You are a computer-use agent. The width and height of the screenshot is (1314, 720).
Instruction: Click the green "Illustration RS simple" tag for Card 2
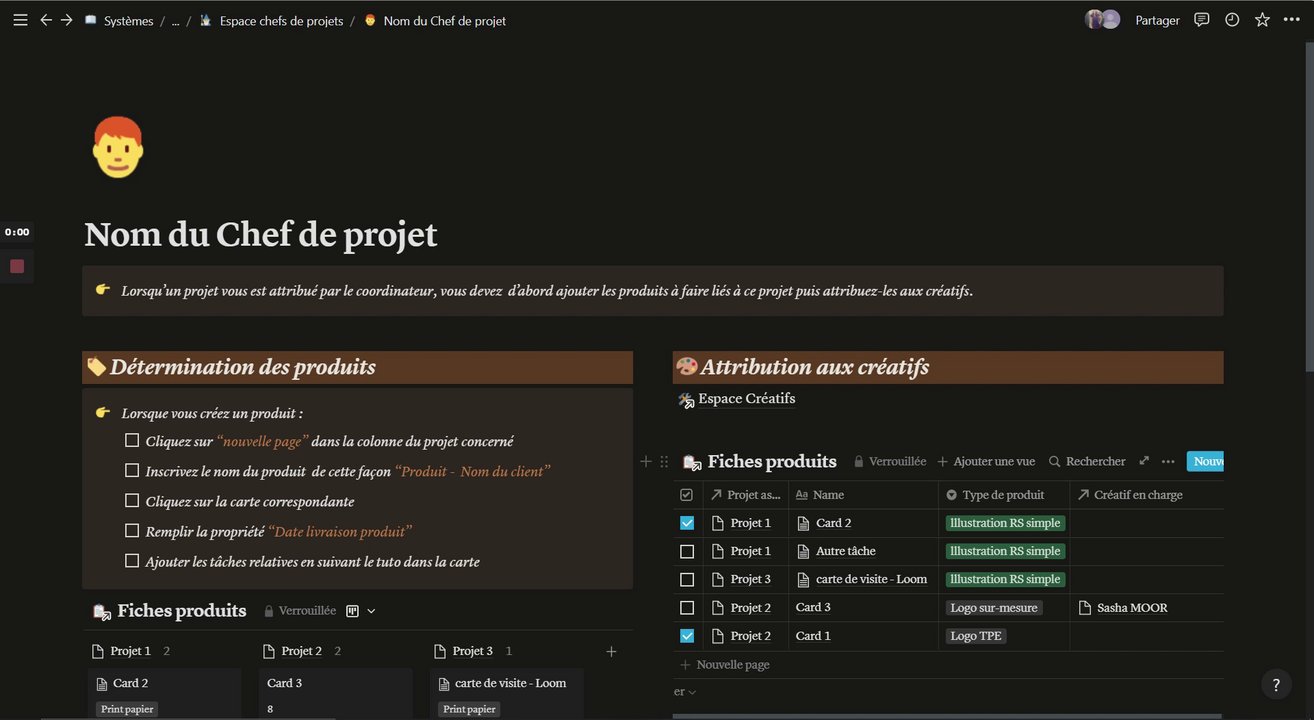click(x=1004, y=523)
